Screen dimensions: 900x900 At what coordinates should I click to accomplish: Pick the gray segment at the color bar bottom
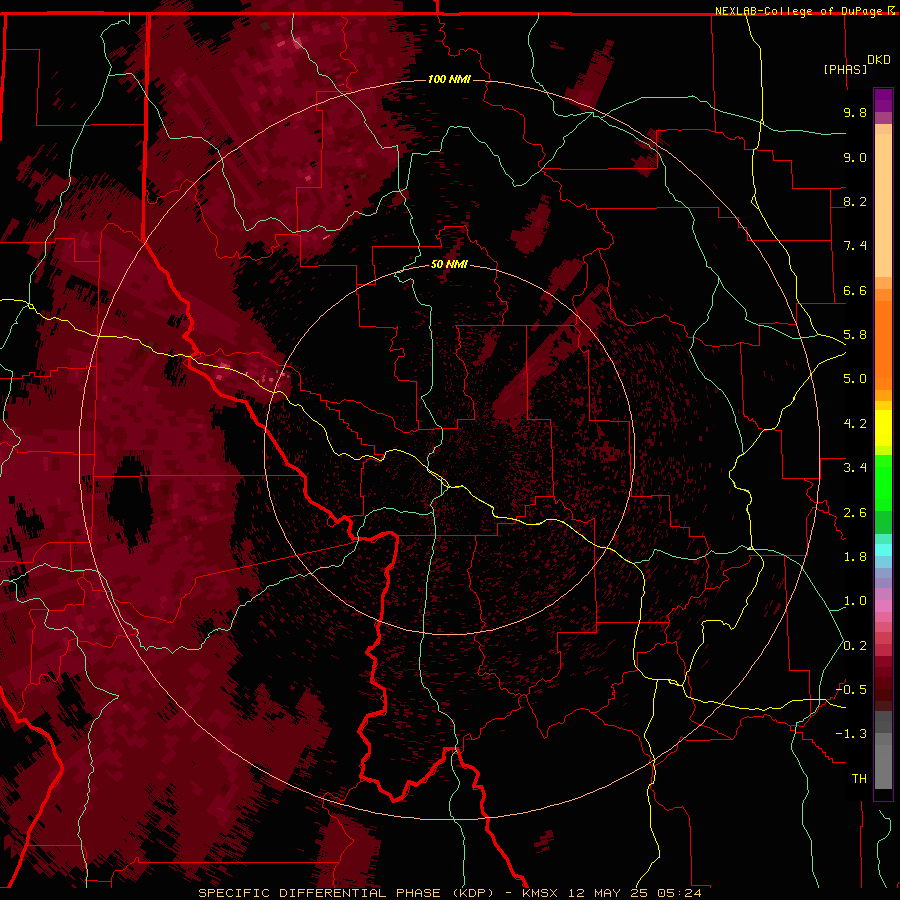click(x=883, y=766)
